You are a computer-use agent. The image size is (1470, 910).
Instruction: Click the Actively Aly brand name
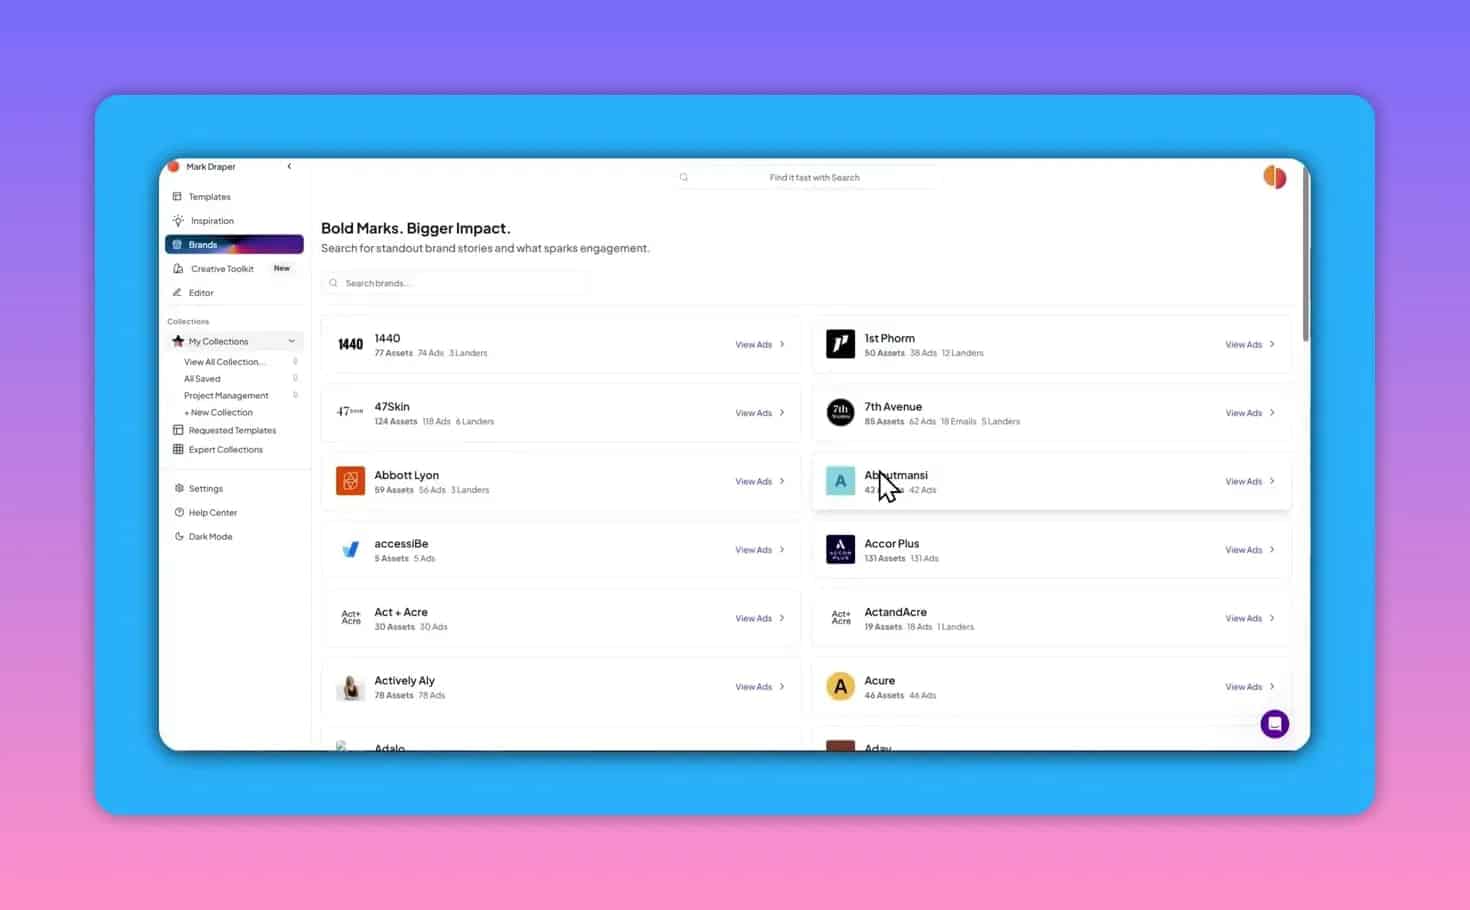point(404,681)
